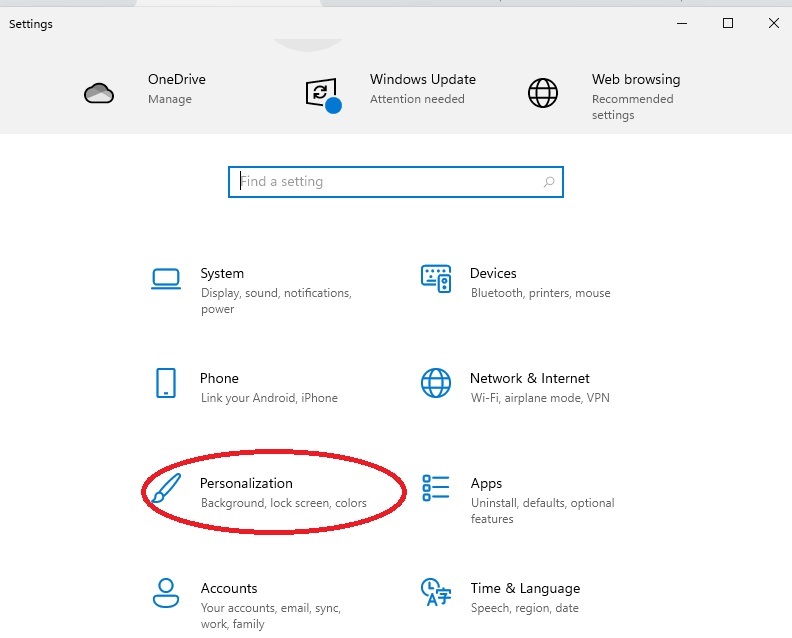Open the Accounts settings heading
Image resolution: width=792 pixels, height=638 pixels.
(x=229, y=588)
